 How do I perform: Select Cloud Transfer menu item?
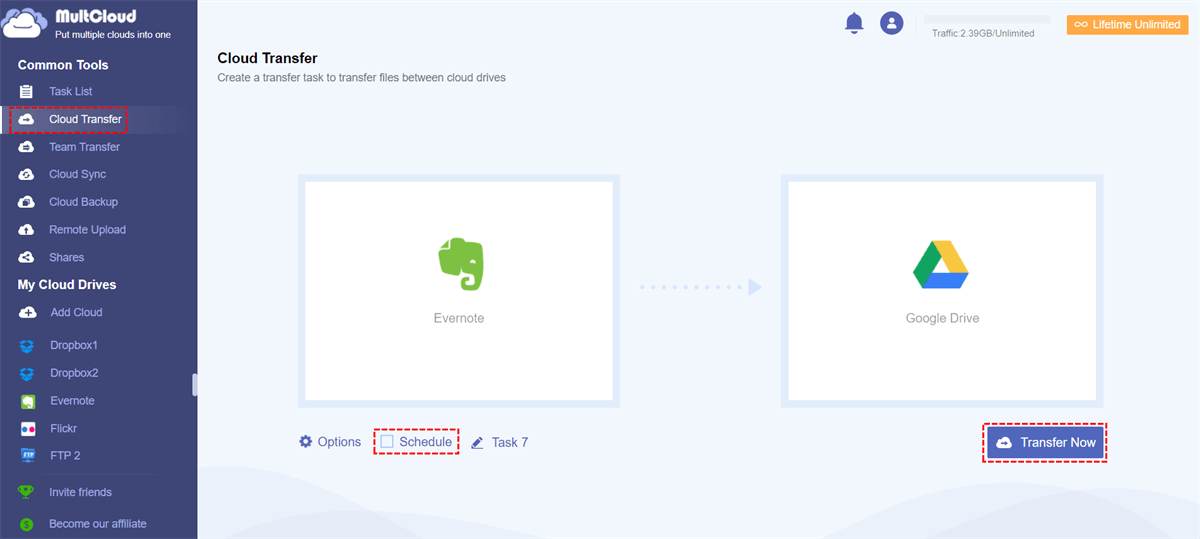(x=85, y=119)
